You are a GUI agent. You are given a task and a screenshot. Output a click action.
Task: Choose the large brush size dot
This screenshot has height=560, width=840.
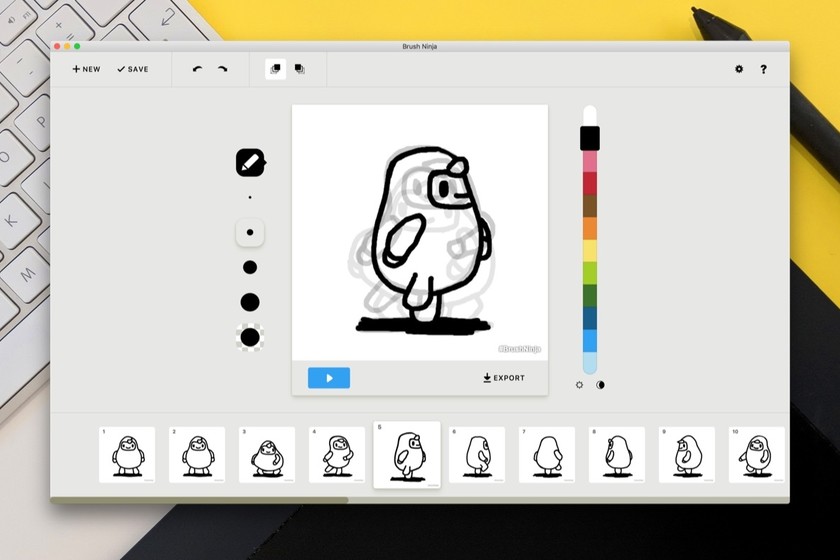[250, 302]
